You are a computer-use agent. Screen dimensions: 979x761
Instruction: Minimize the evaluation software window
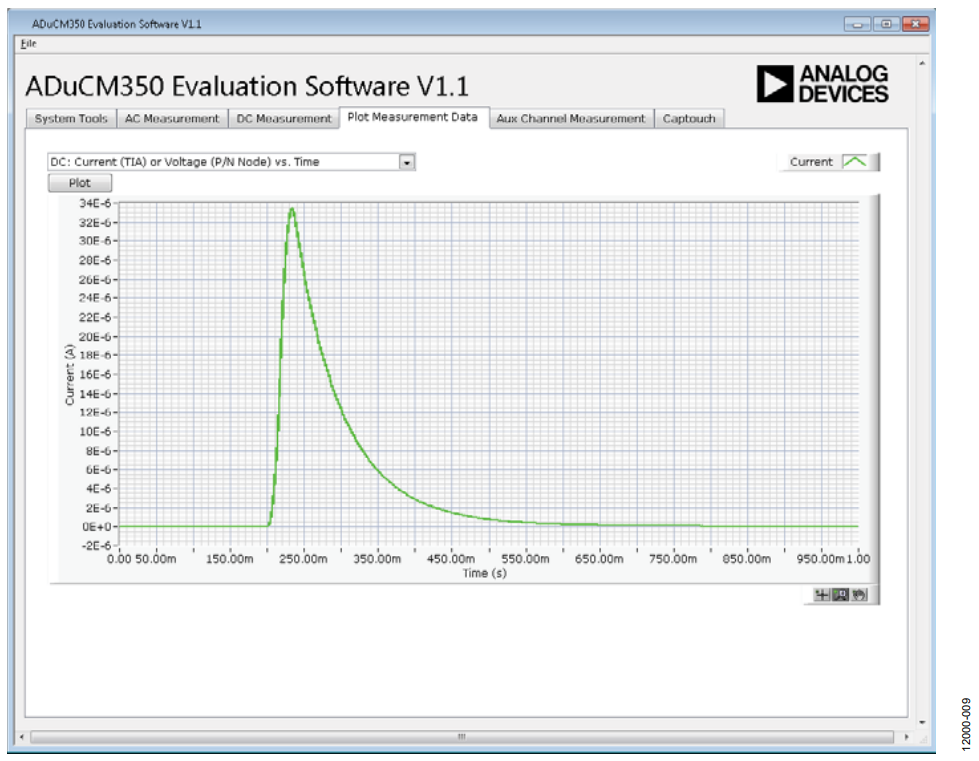tap(857, 24)
